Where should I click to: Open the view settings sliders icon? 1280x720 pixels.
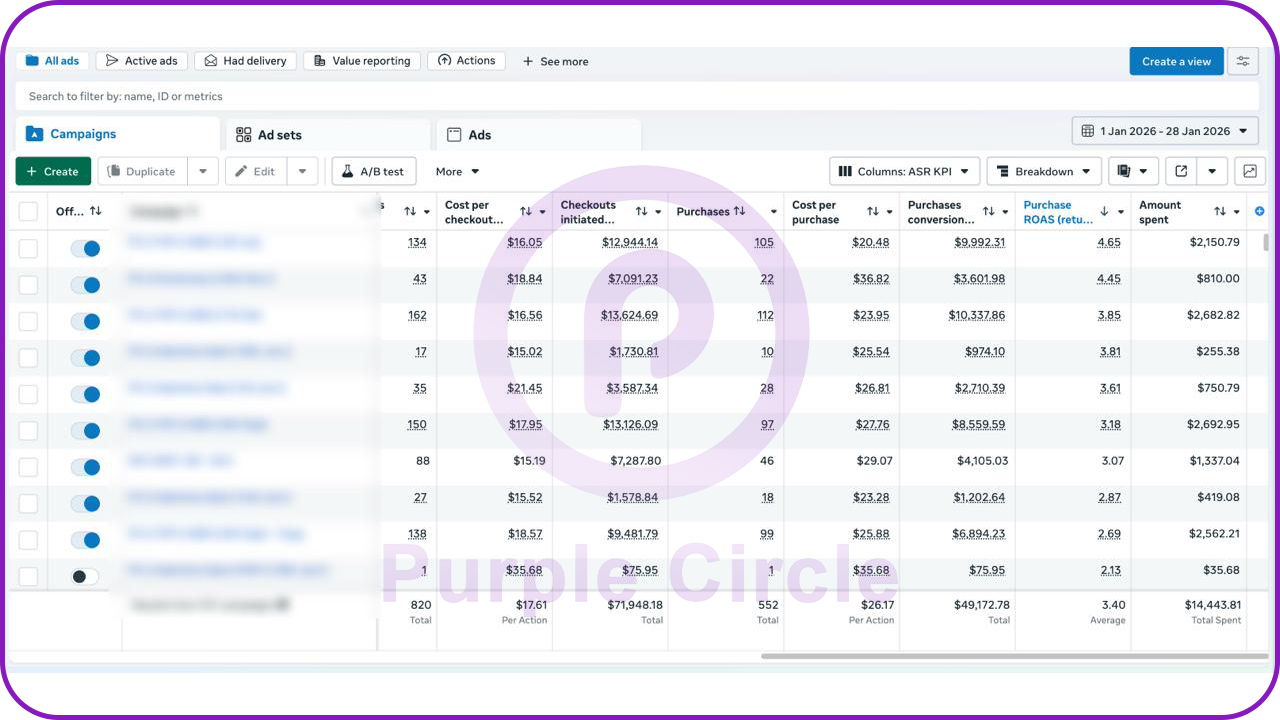tap(1243, 61)
